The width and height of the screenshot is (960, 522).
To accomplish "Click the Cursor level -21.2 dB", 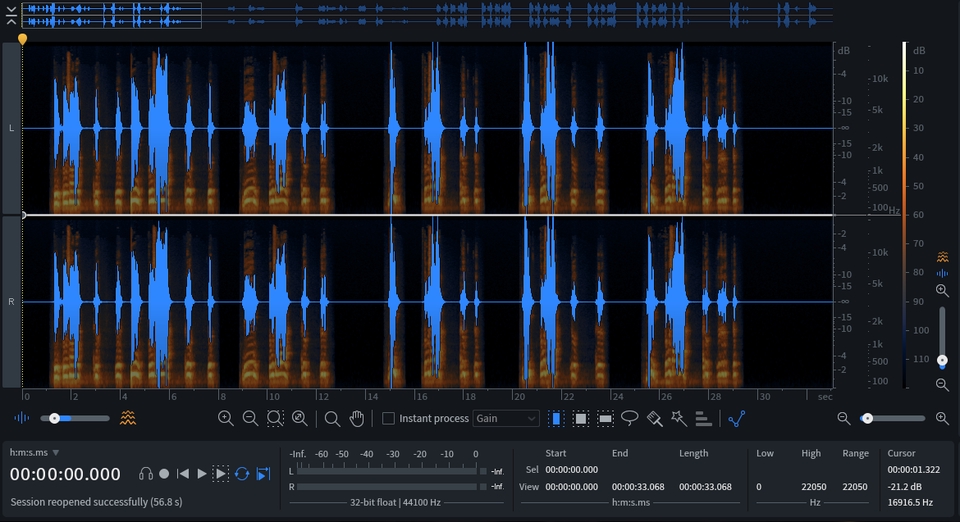I will click(x=905, y=487).
